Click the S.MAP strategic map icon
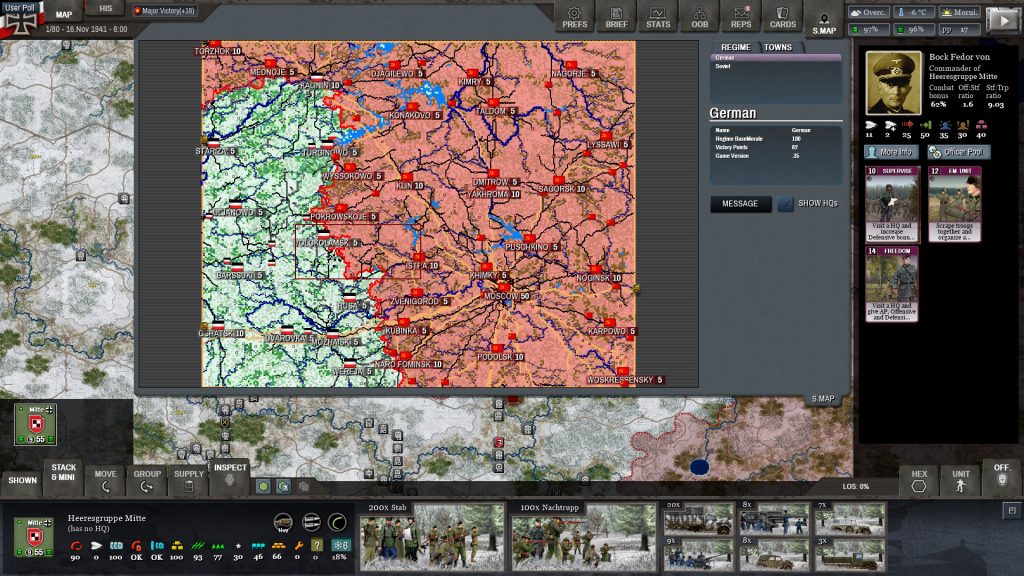 pos(824,24)
